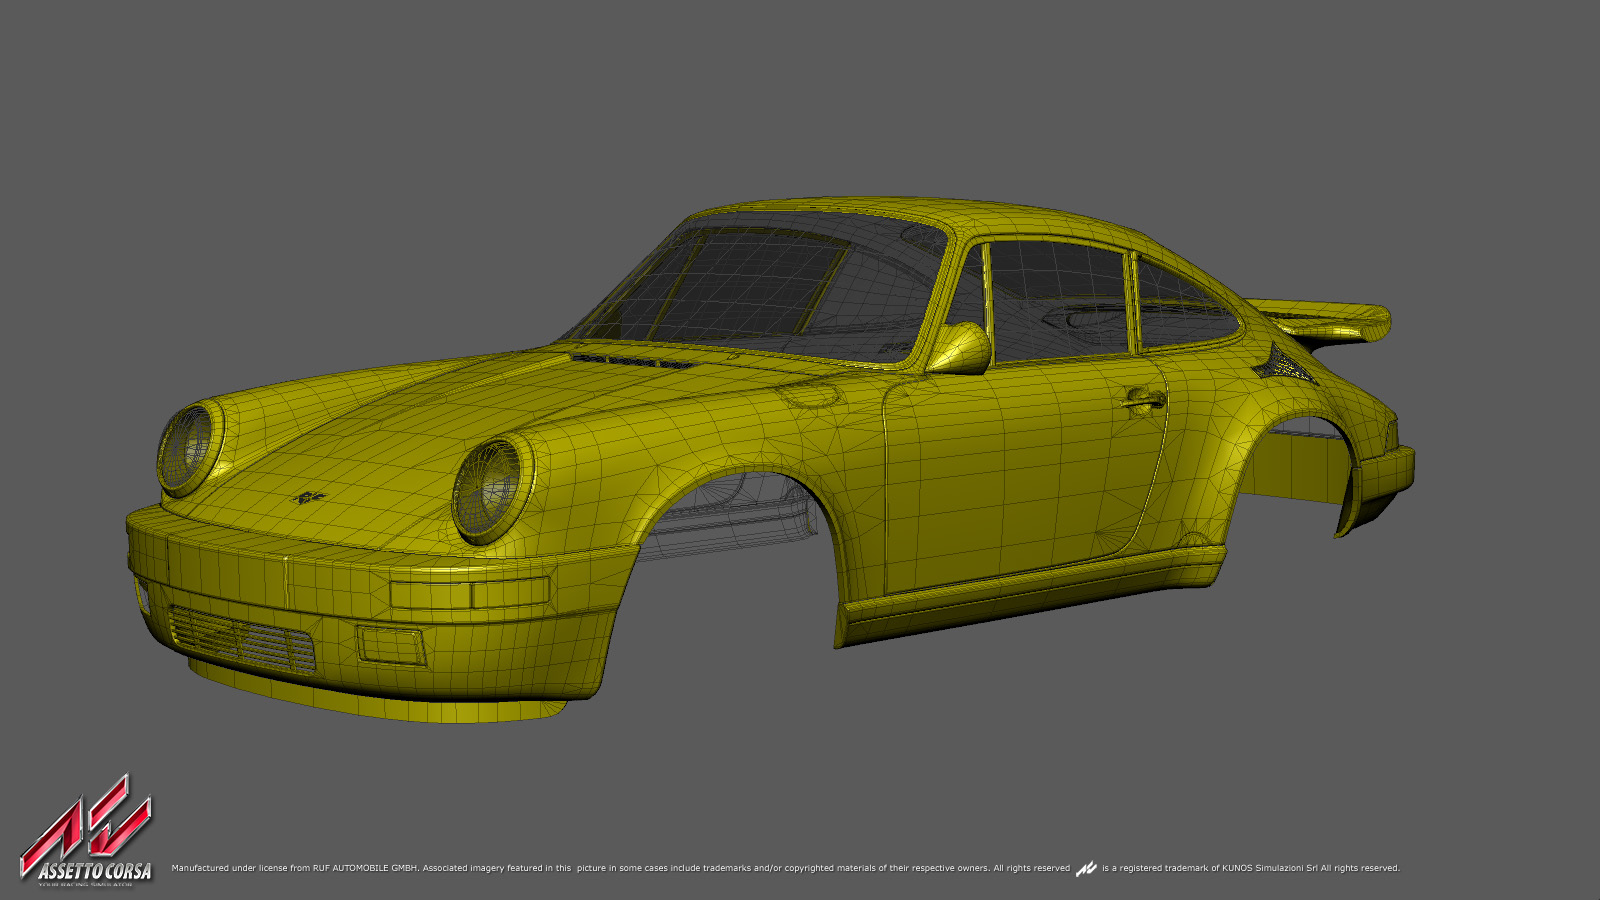Screen dimensions: 1600x900
Task: Select the car's side mirror
Action: 961,348
